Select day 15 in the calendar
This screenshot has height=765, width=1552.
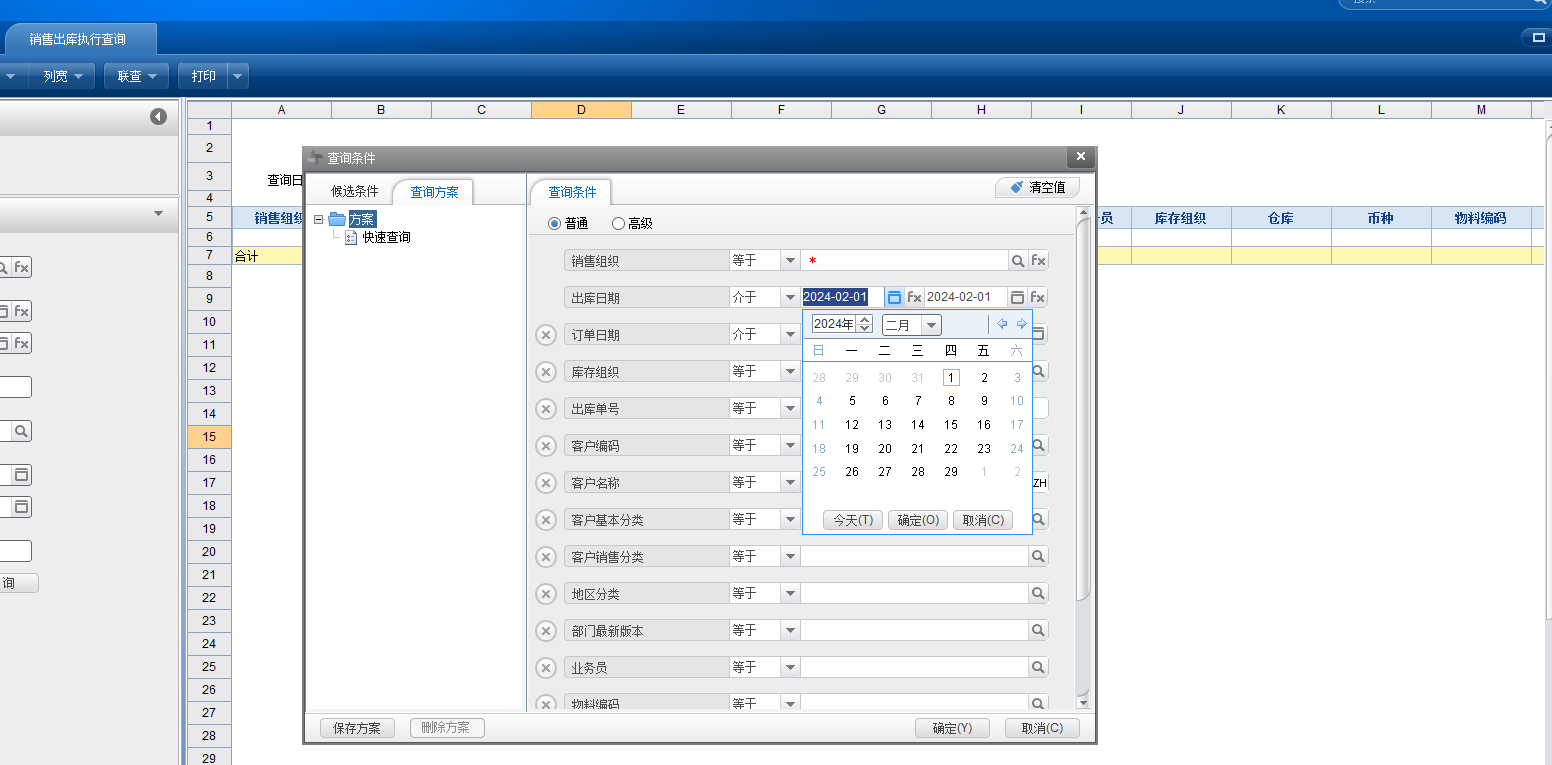point(951,425)
